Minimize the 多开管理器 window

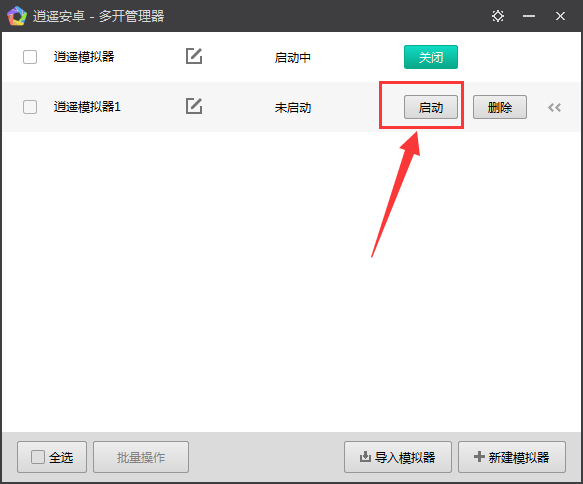coord(528,16)
